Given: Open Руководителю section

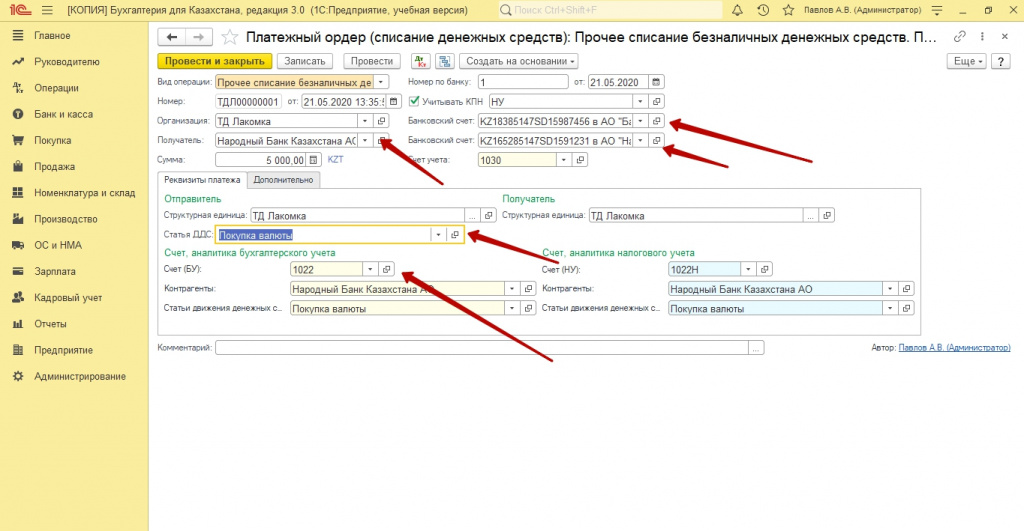Looking at the screenshot, I should coord(67,62).
